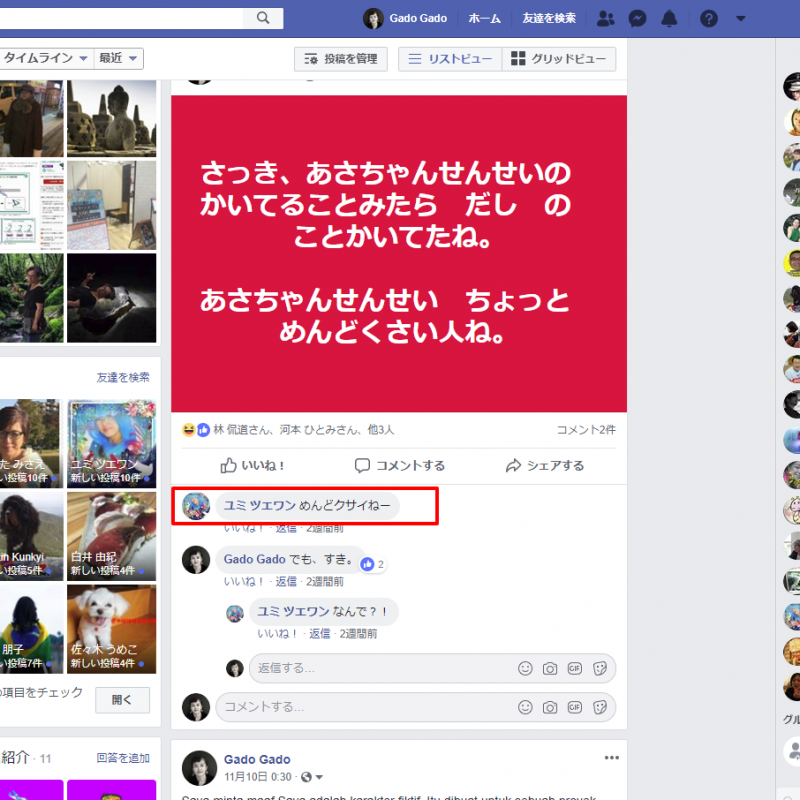
Task: Click the 投稿を管理 button
Action: click(x=341, y=59)
